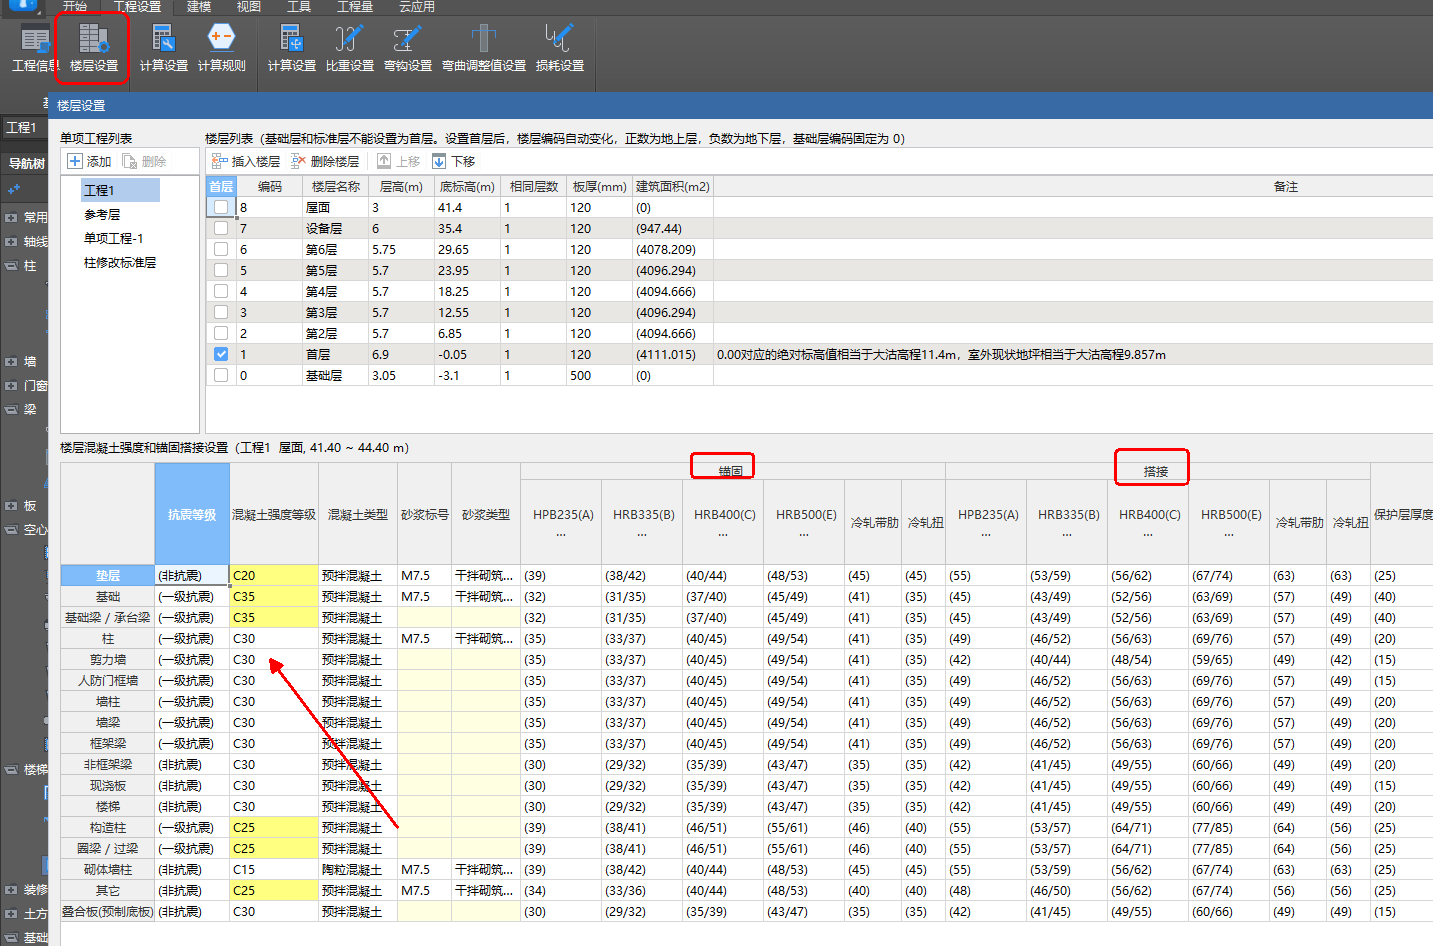
Task: Expand the 轴线 navigation group
Action: tap(11, 241)
